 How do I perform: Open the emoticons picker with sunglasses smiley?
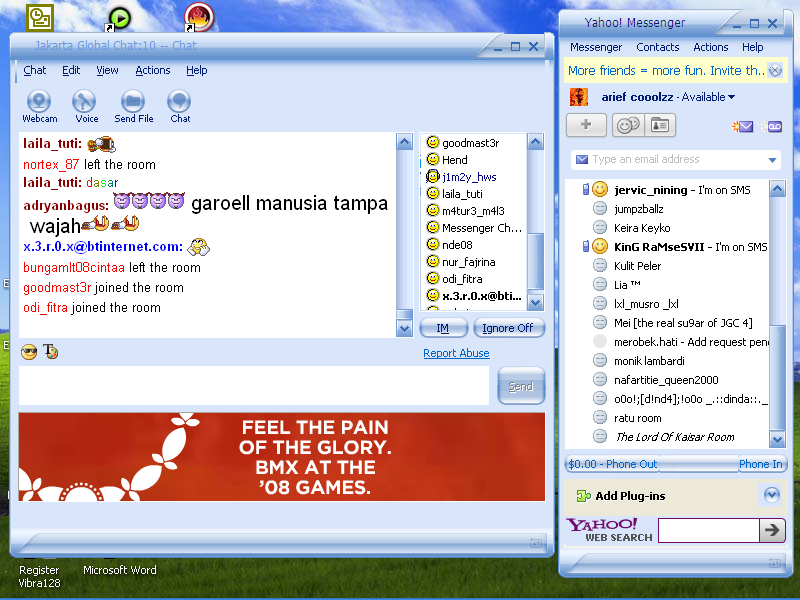29,352
